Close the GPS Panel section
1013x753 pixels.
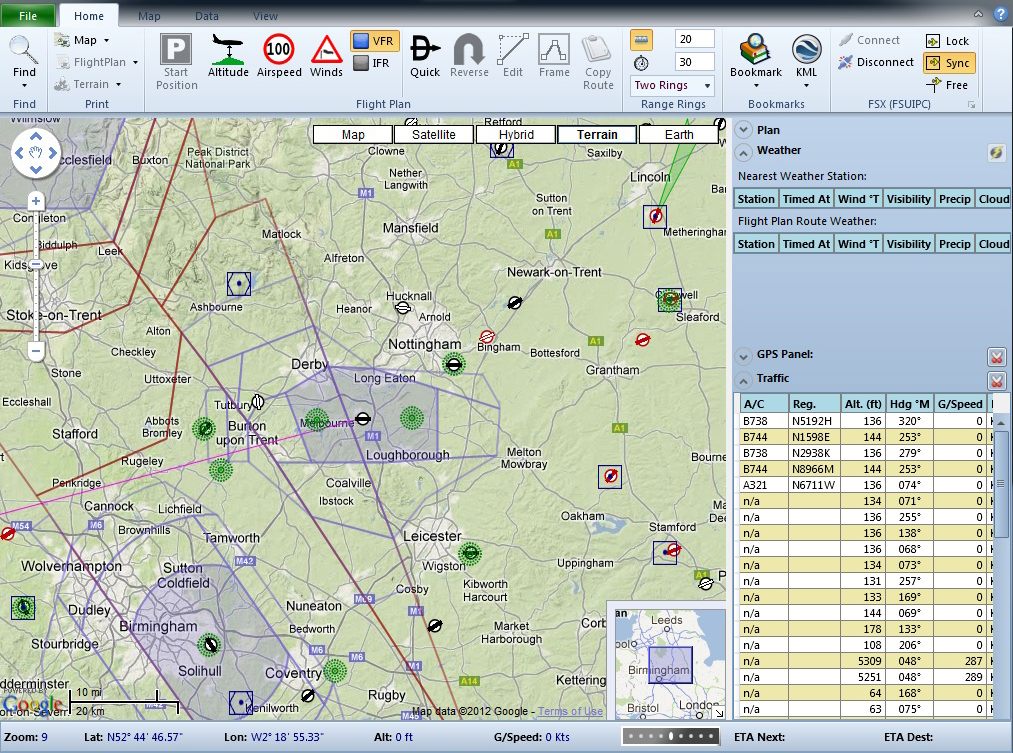point(997,356)
